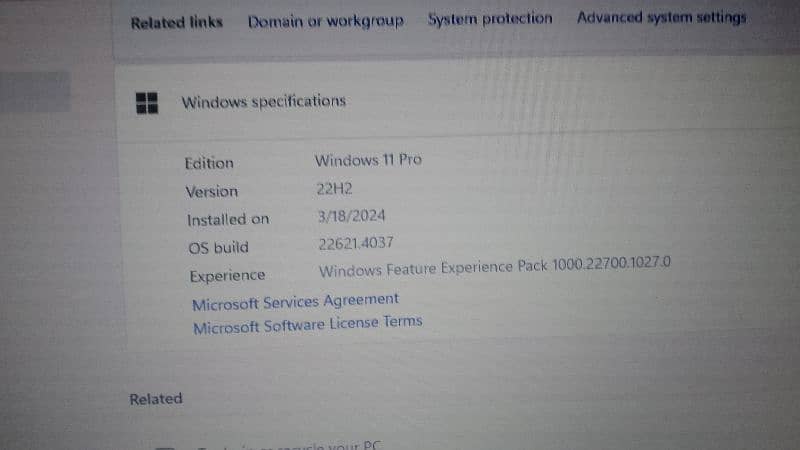Select the highlighted item in the left sidebar
Screen dimensions: 800x450
(35, 91)
